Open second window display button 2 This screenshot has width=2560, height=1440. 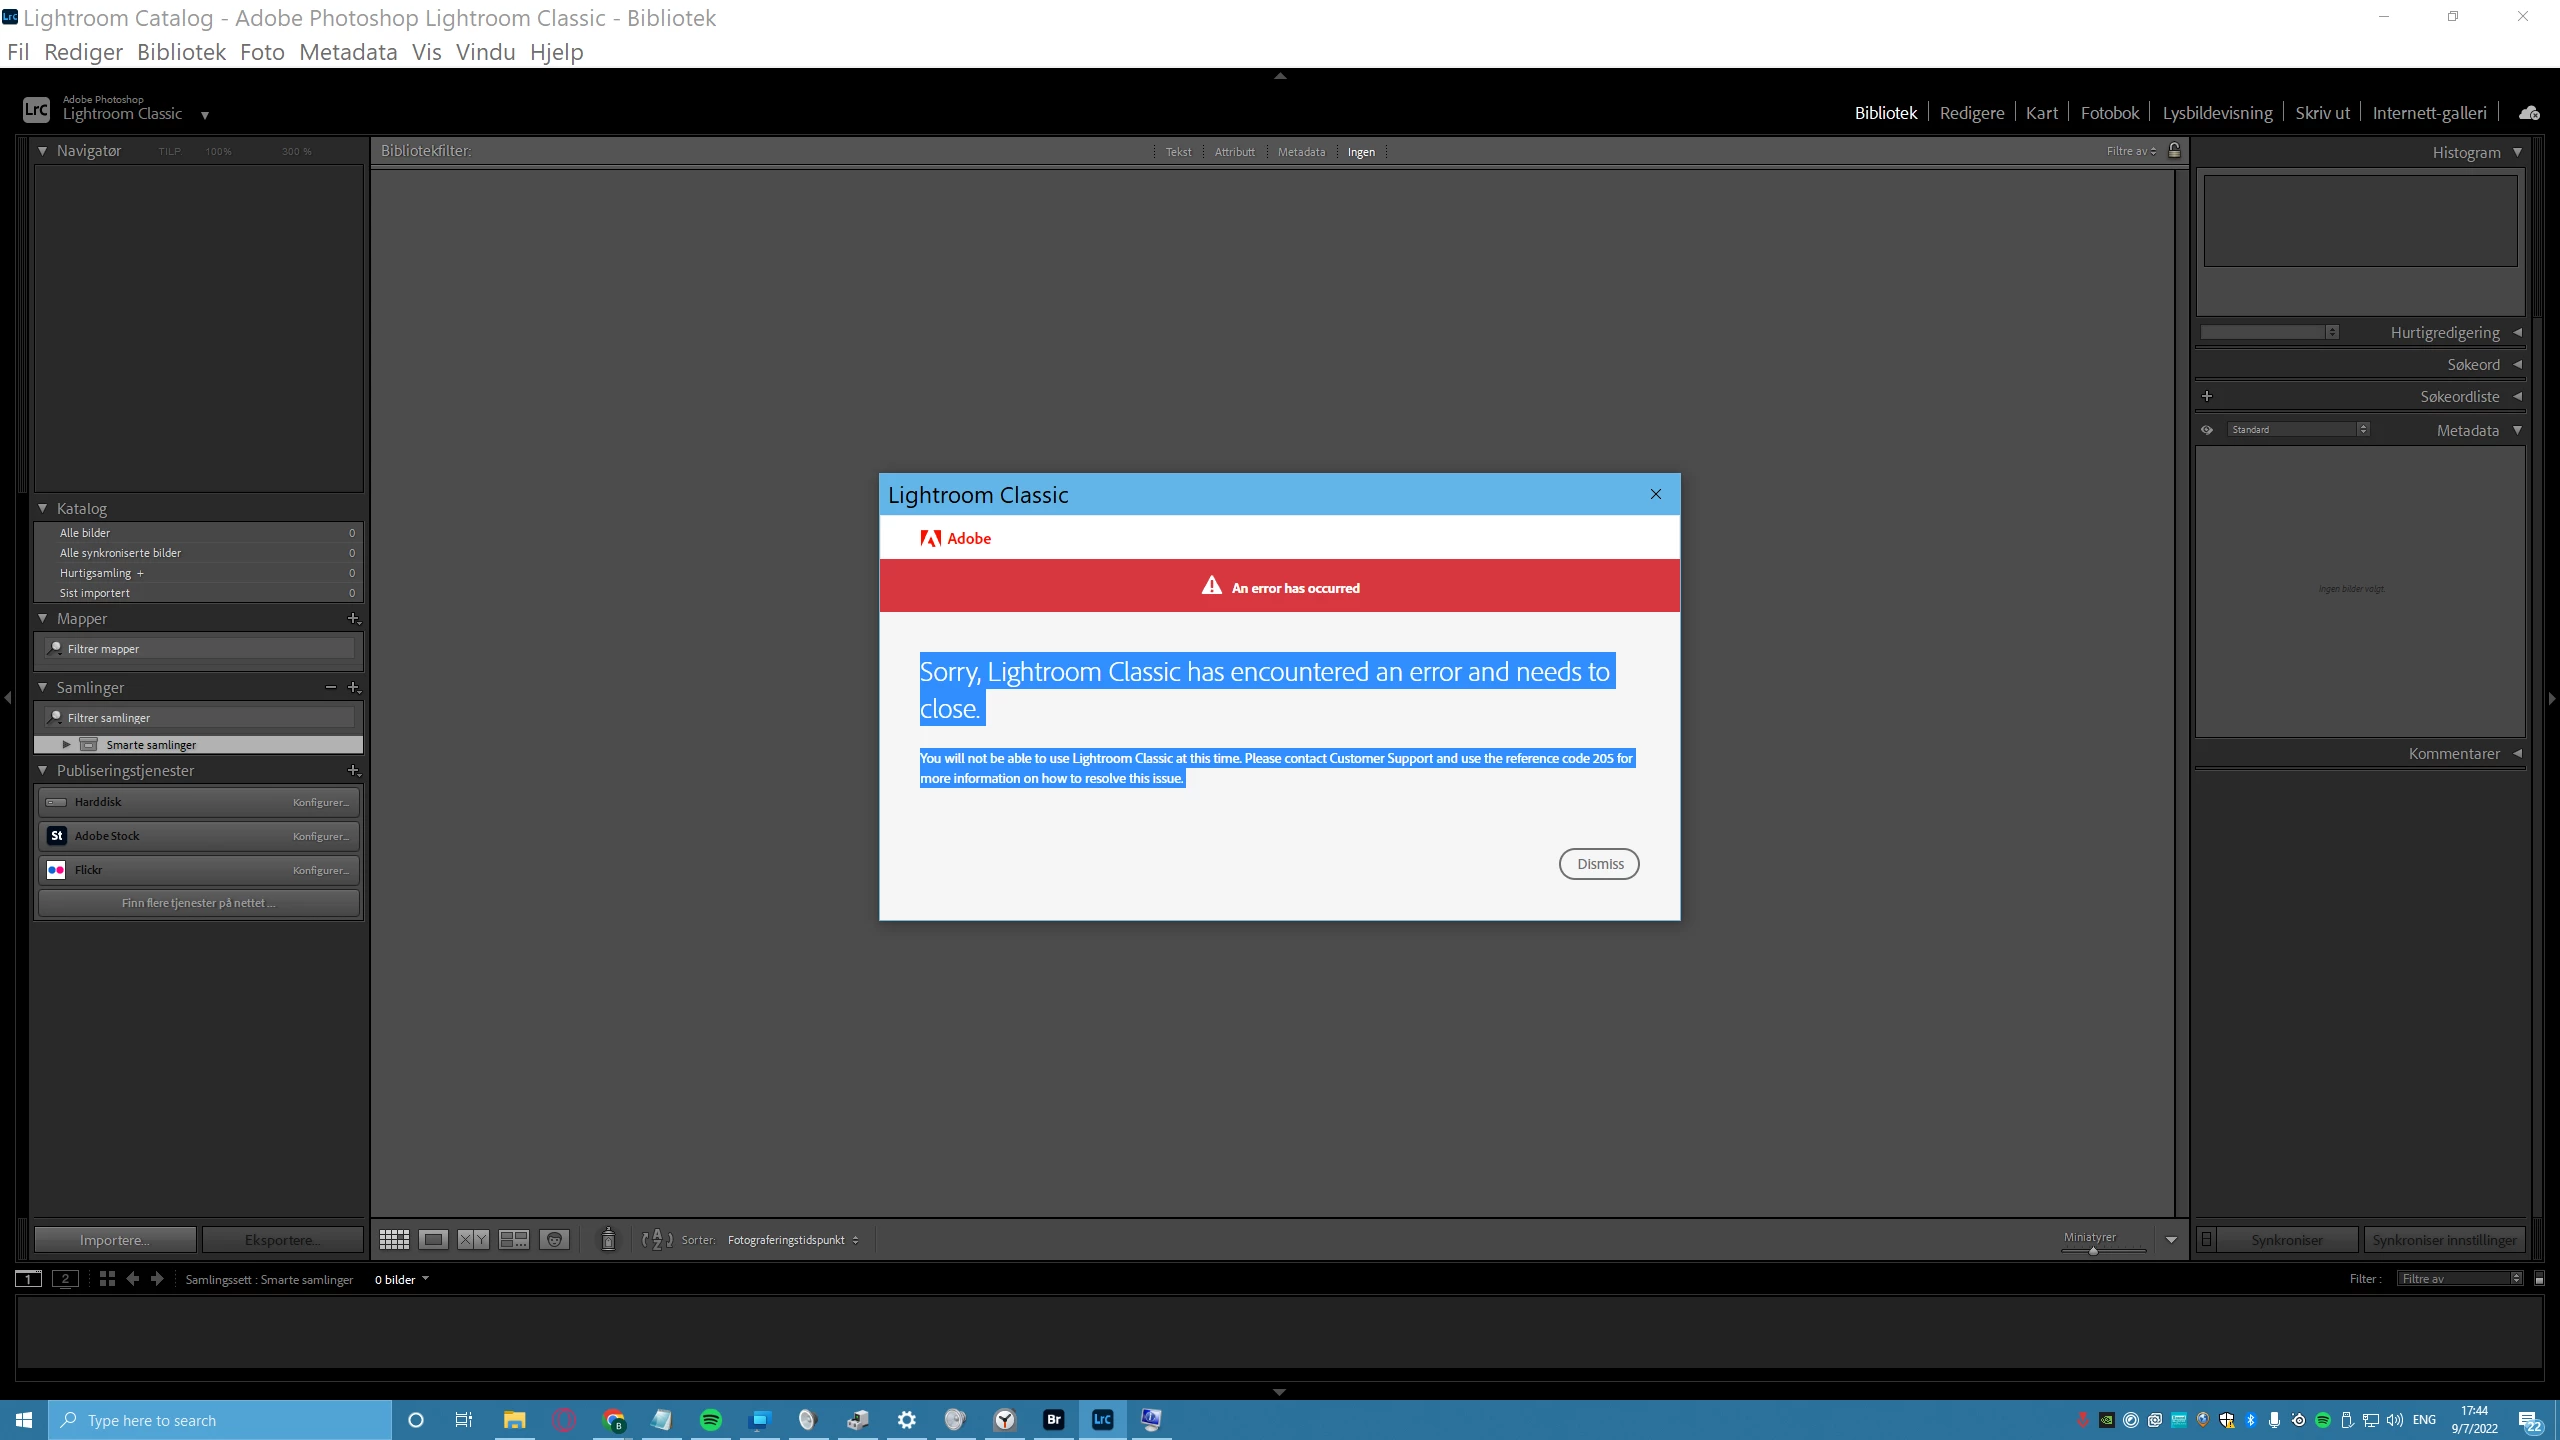(x=65, y=1279)
